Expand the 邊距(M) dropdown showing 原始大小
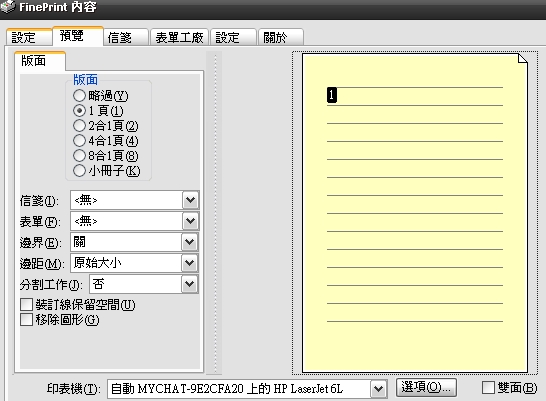 pyautogui.click(x=190, y=263)
